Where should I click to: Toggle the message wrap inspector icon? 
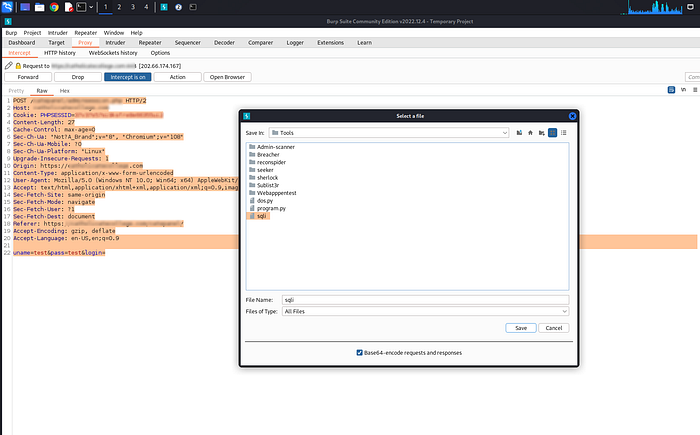pyautogui.click(x=671, y=90)
